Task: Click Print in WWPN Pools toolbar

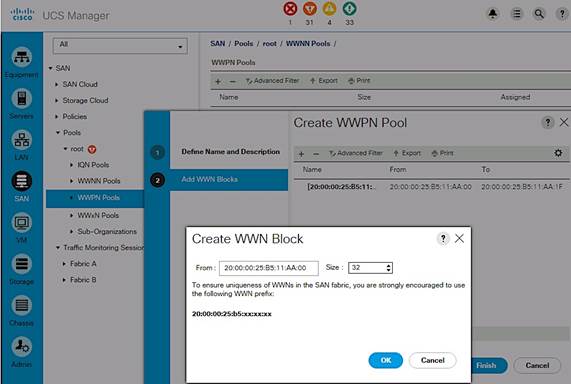Action: 359,81
